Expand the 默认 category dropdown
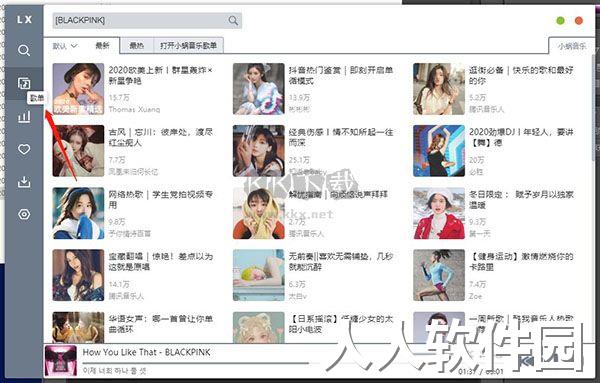 pyautogui.click(x=65, y=46)
